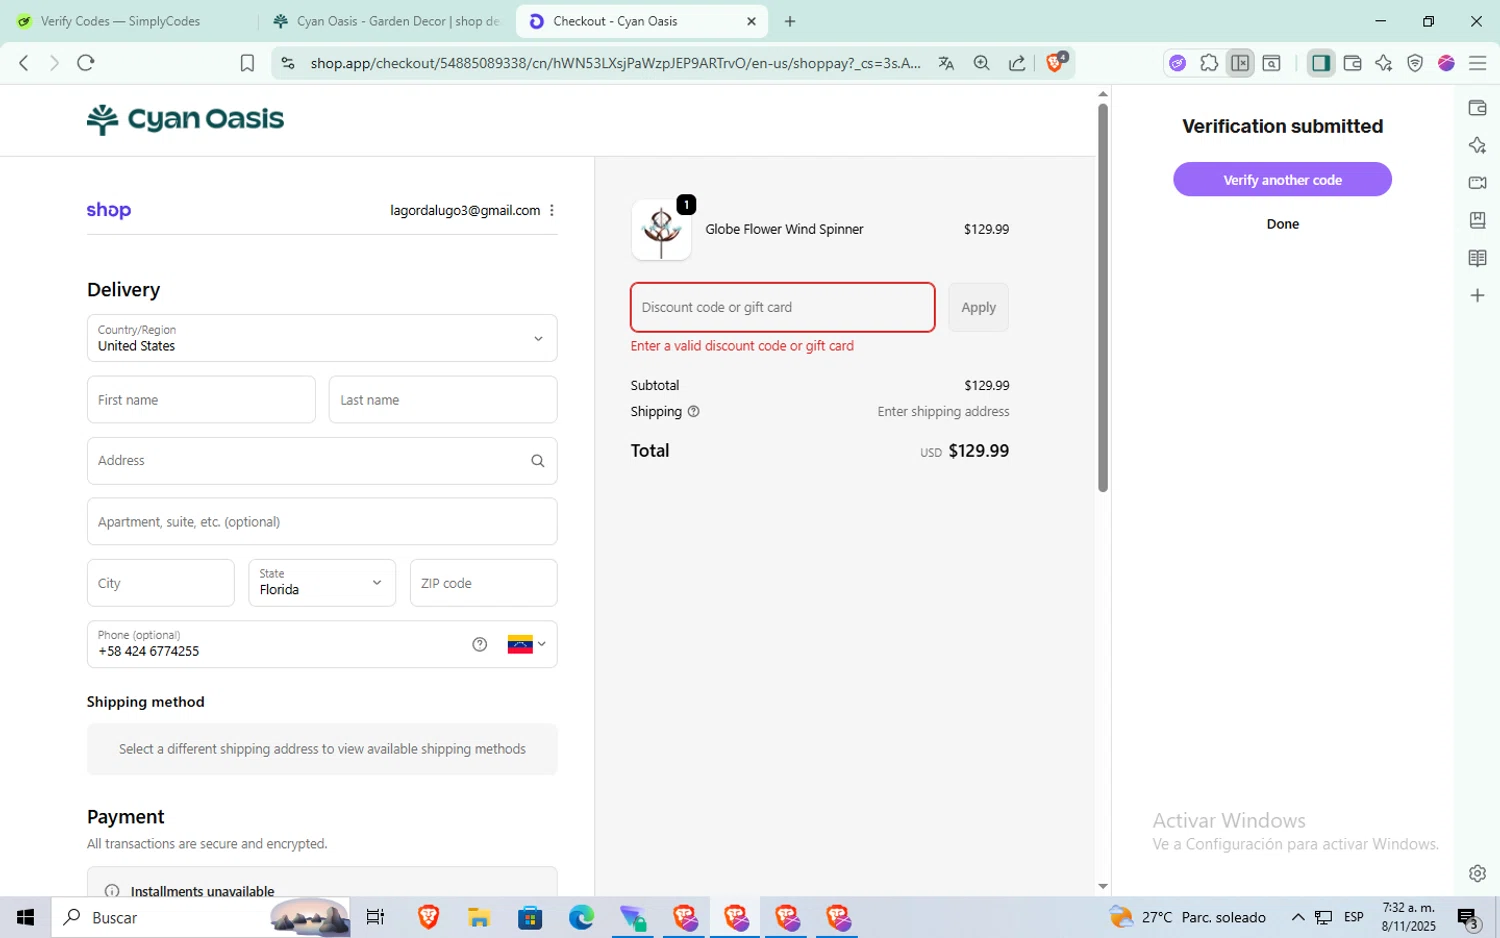The height and width of the screenshot is (938, 1500).
Task: Show hidden tray icons chevron
Action: (1298, 917)
